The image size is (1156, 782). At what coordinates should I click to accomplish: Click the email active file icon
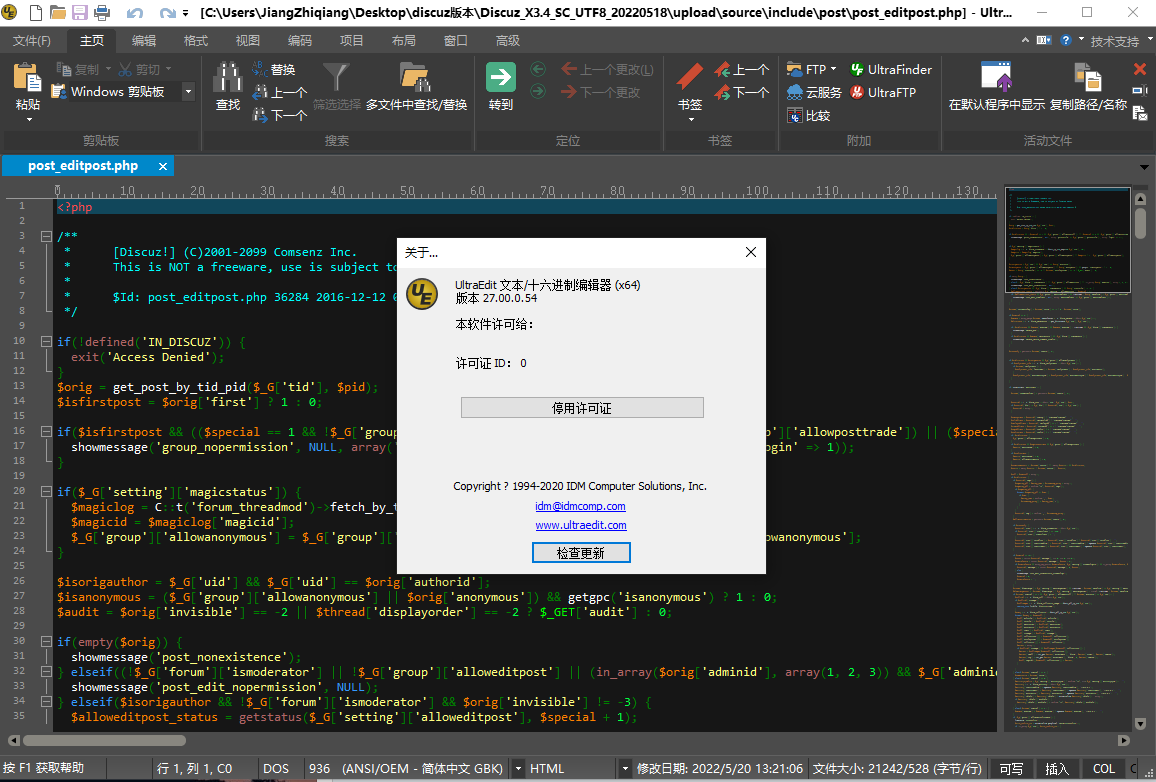(x=1140, y=114)
